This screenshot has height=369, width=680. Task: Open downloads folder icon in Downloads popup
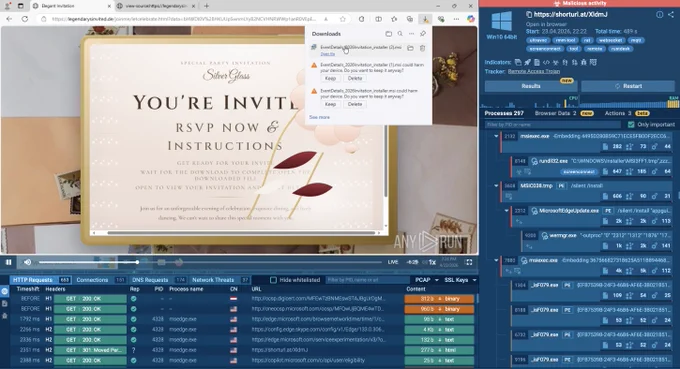tap(389, 34)
